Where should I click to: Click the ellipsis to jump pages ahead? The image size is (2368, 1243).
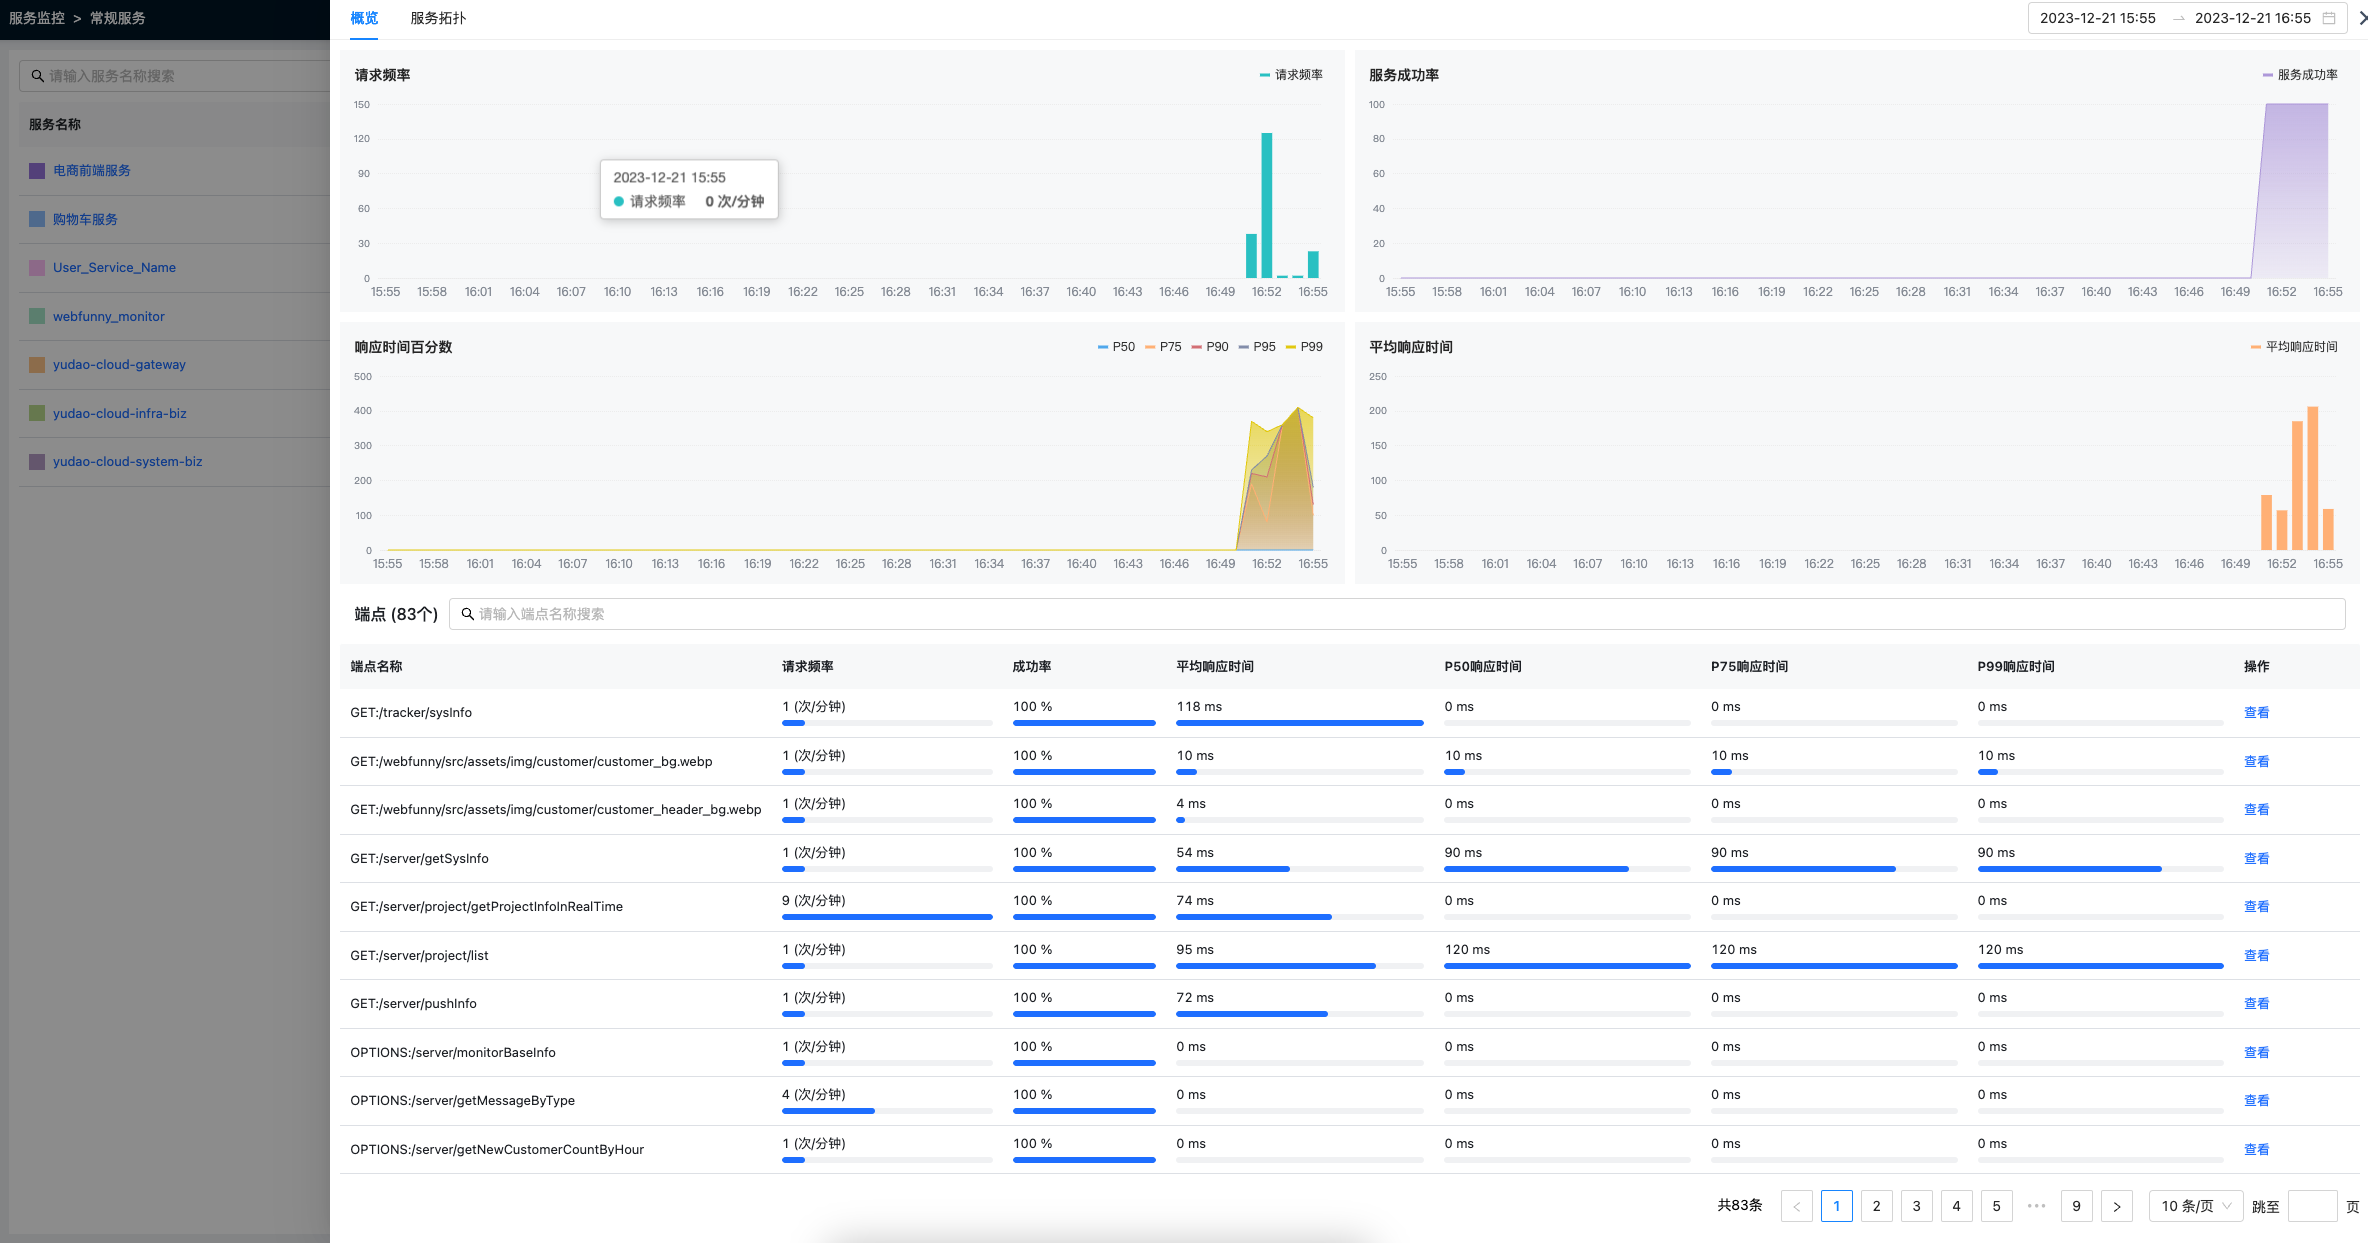(x=2036, y=1206)
